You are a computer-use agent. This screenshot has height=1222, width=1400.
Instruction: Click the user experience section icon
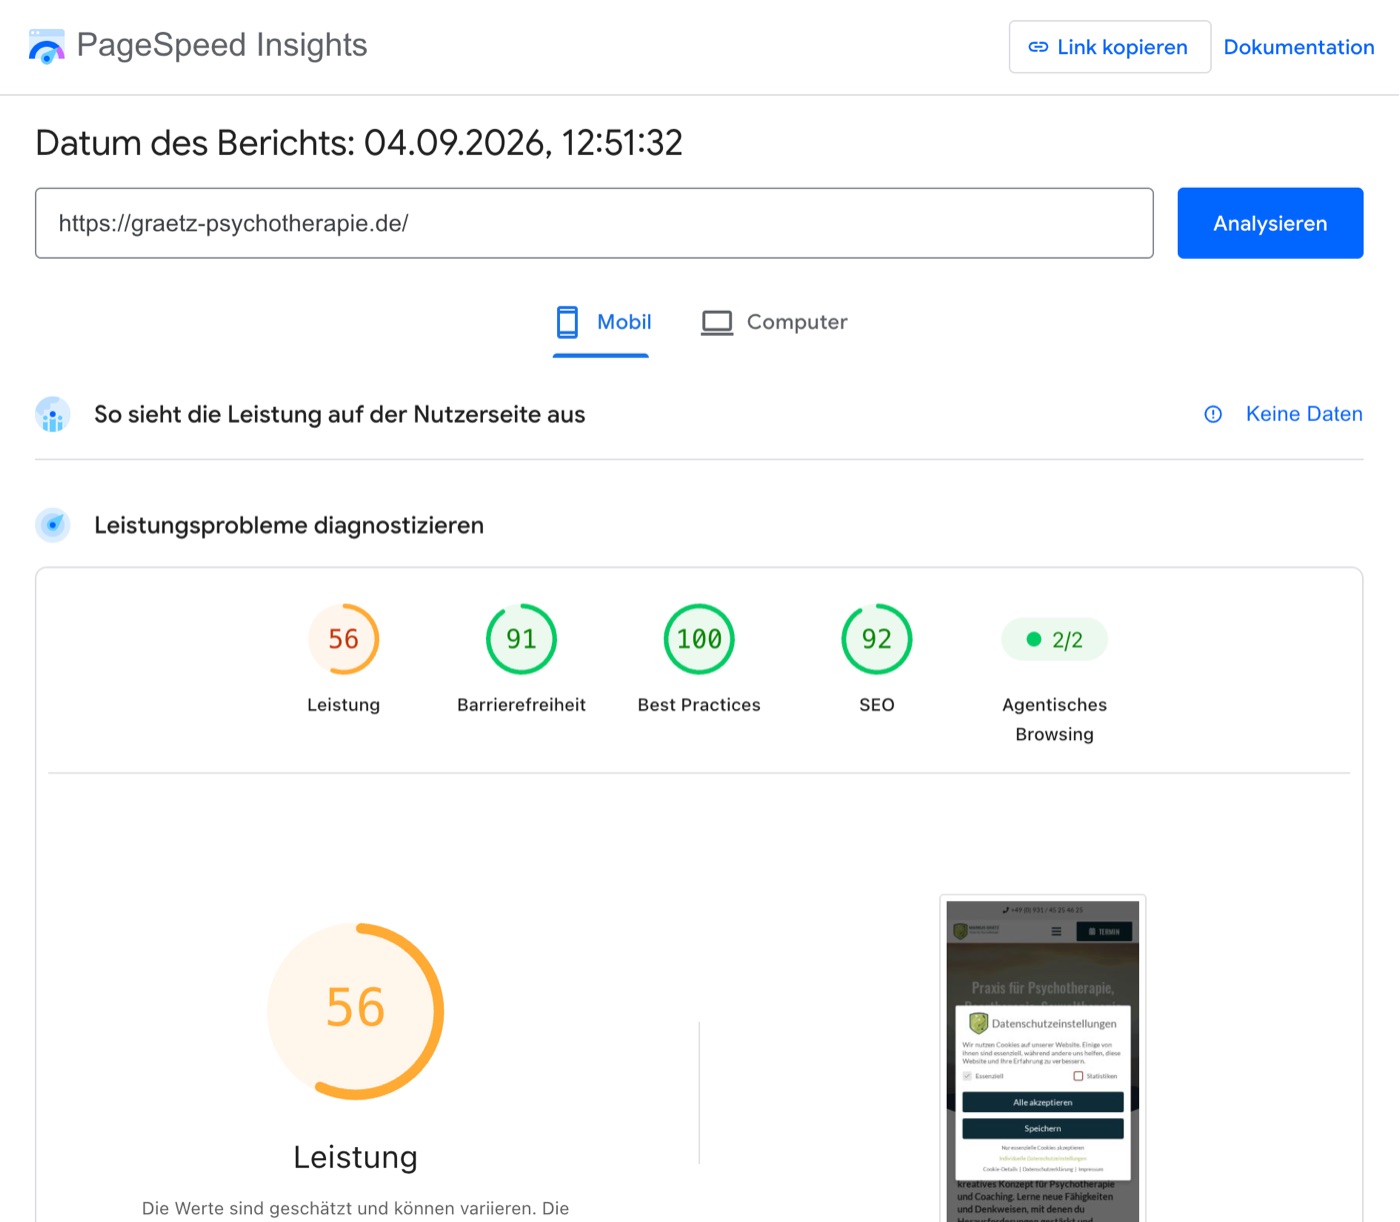53,415
